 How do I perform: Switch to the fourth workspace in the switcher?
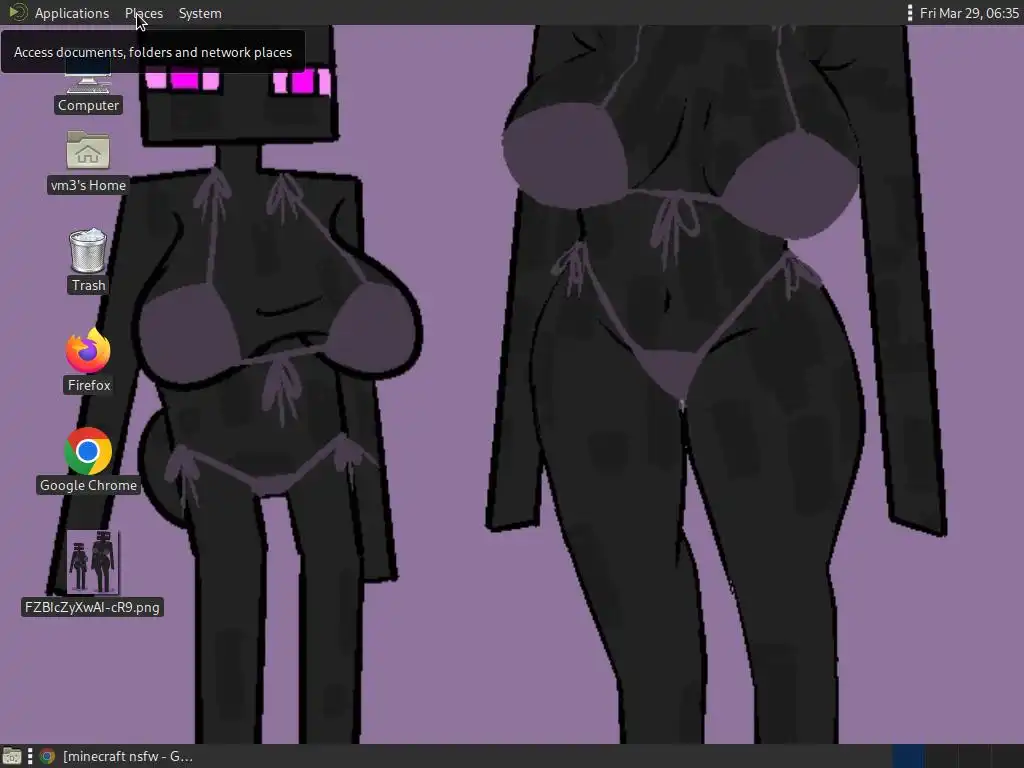click(1007, 756)
